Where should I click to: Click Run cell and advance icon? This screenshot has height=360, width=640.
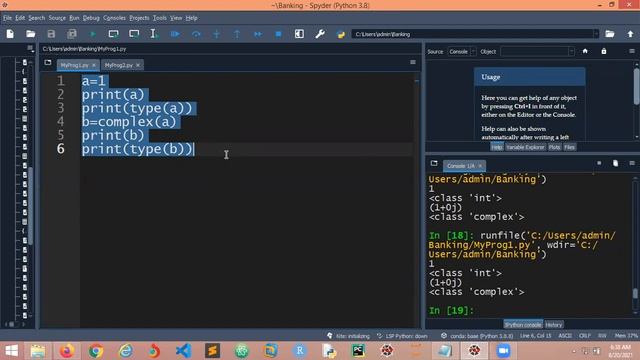[134, 34]
